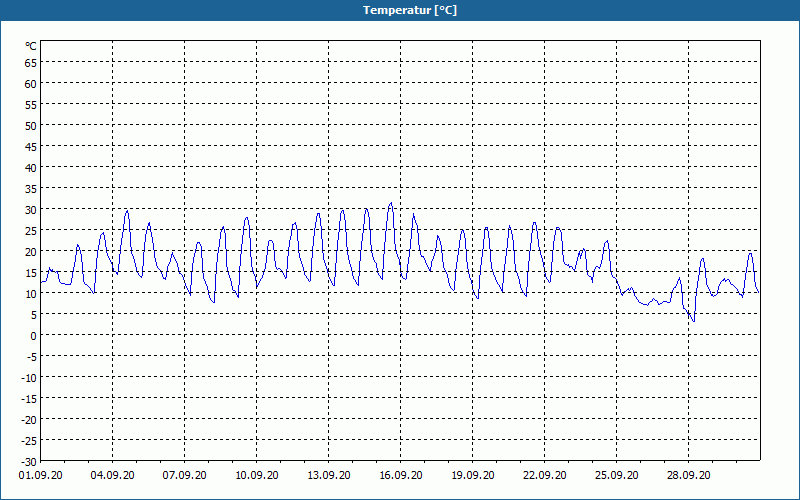The width and height of the screenshot is (800, 500).
Task: Click the -5 value on the y-axis
Action: [x=32, y=357]
